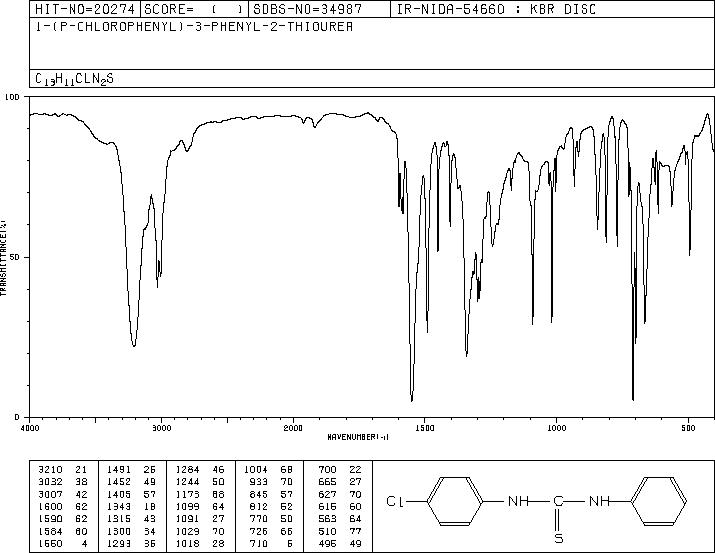The height and width of the screenshot is (553, 715).
Task: Select peak table value 563
Action: tap(327, 519)
